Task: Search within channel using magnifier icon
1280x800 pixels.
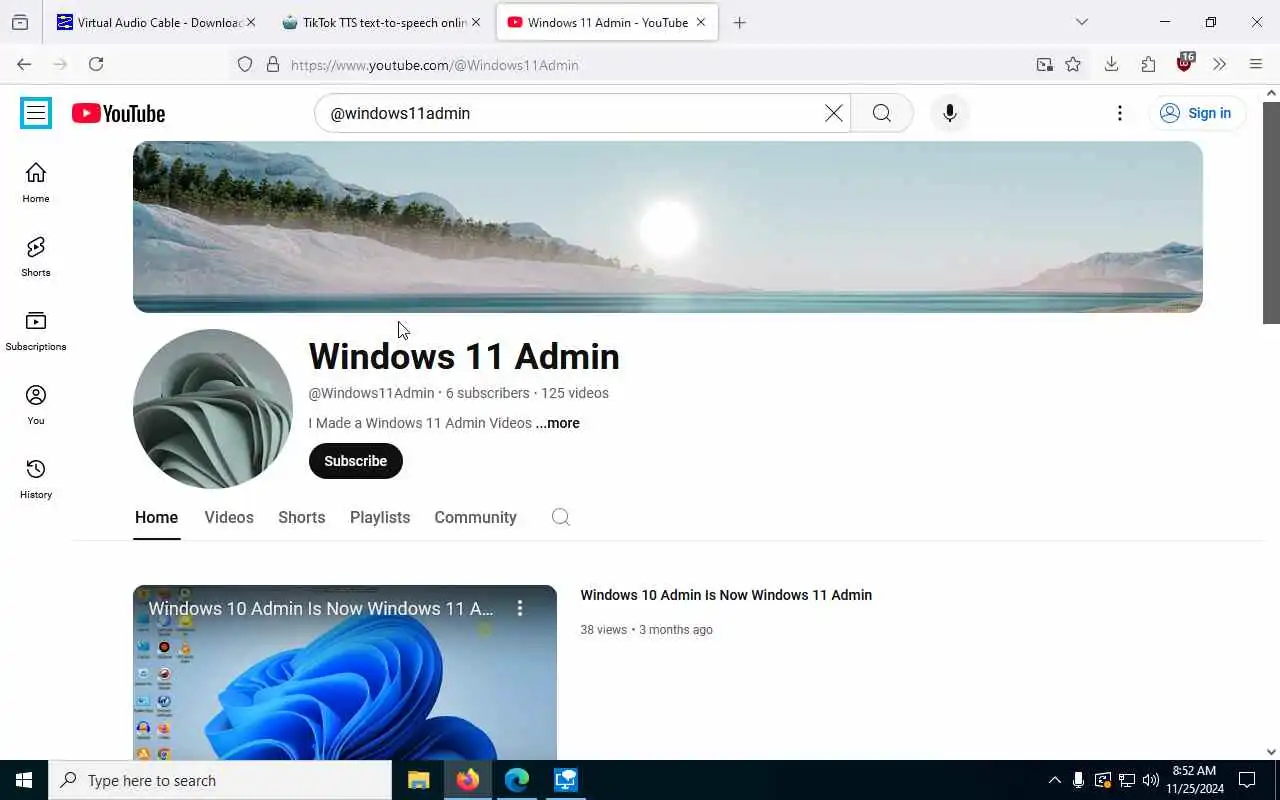Action: (561, 517)
